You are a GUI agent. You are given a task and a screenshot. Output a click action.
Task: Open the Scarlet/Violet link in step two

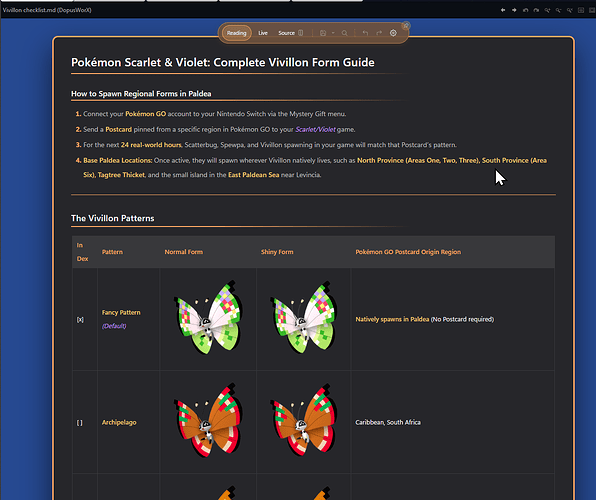coord(315,129)
